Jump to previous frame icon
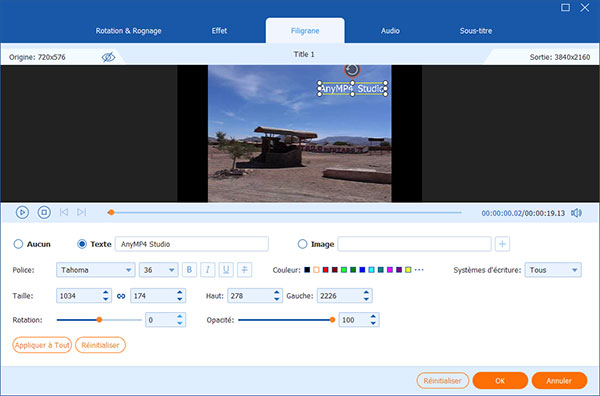The height and width of the screenshot is (396, 600). pos(64,212)
